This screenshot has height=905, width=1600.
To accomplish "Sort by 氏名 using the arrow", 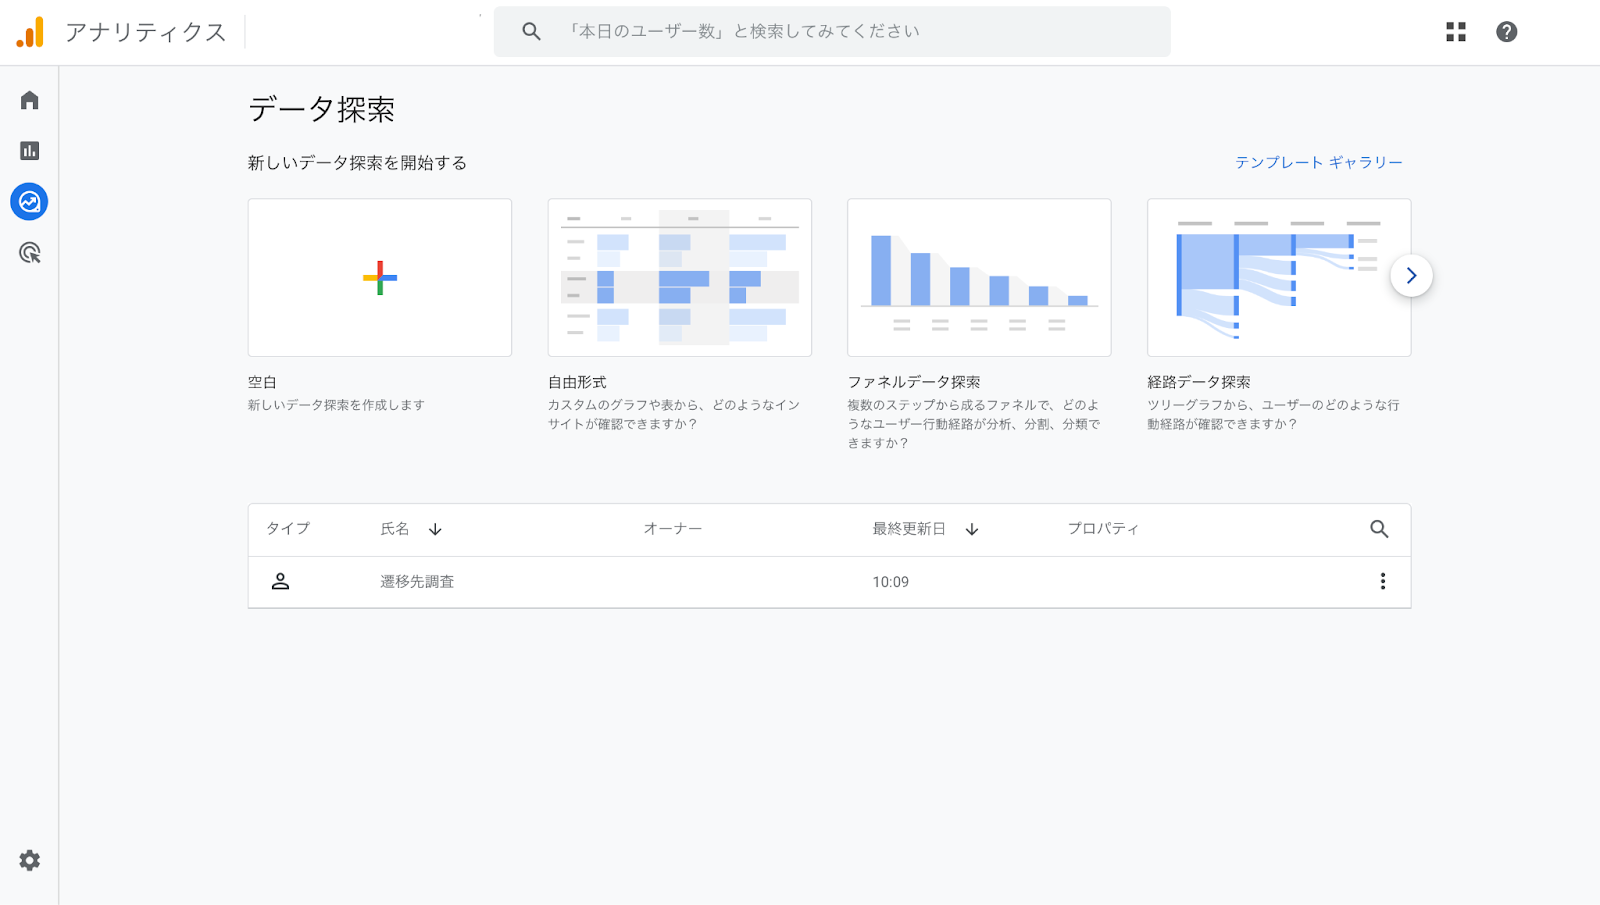I will point(435,529).
